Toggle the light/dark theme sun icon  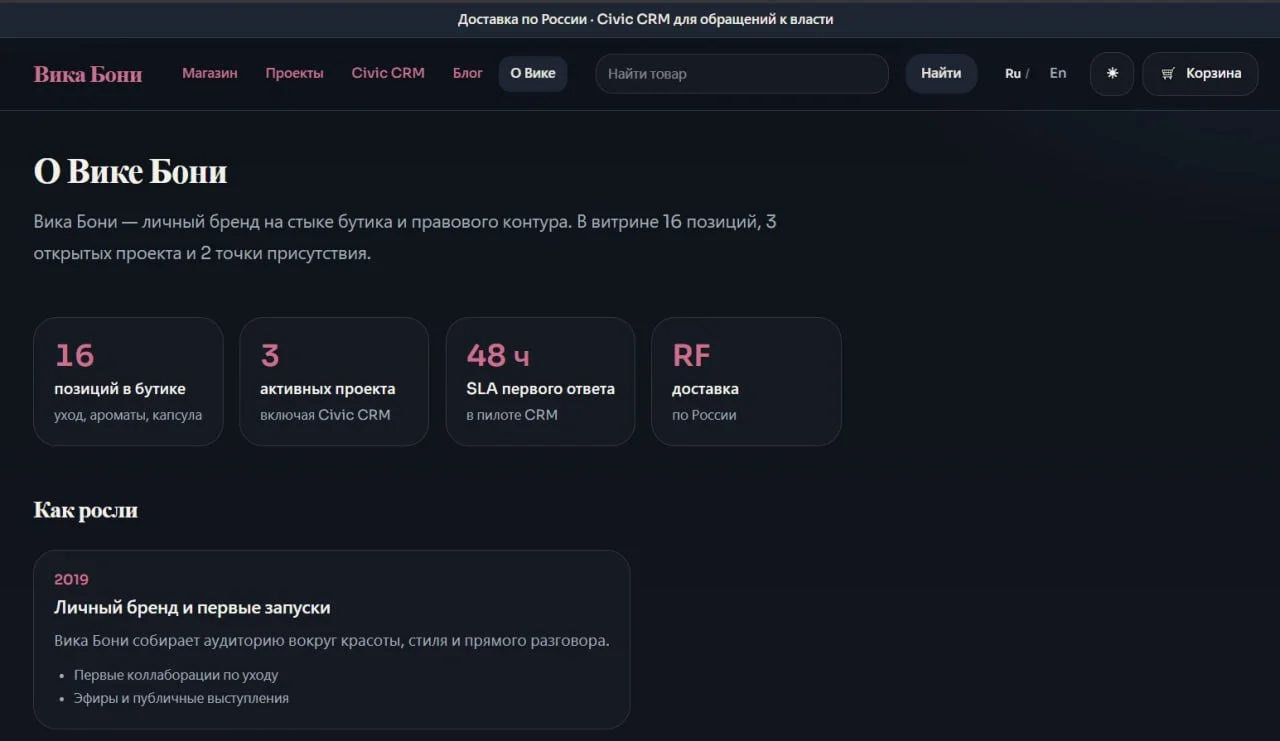click(x=1111, y=74)
